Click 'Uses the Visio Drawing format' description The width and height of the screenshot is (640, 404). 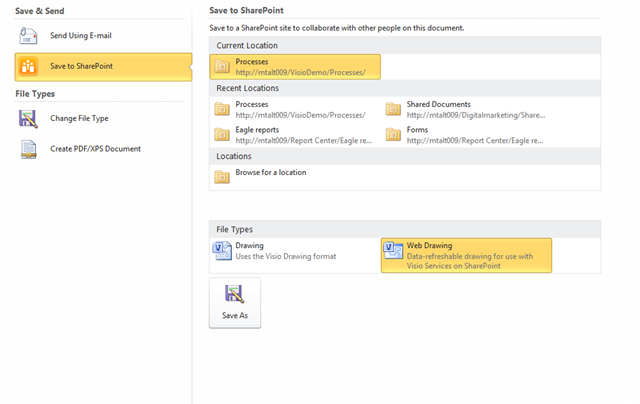[x=286, y=256]
